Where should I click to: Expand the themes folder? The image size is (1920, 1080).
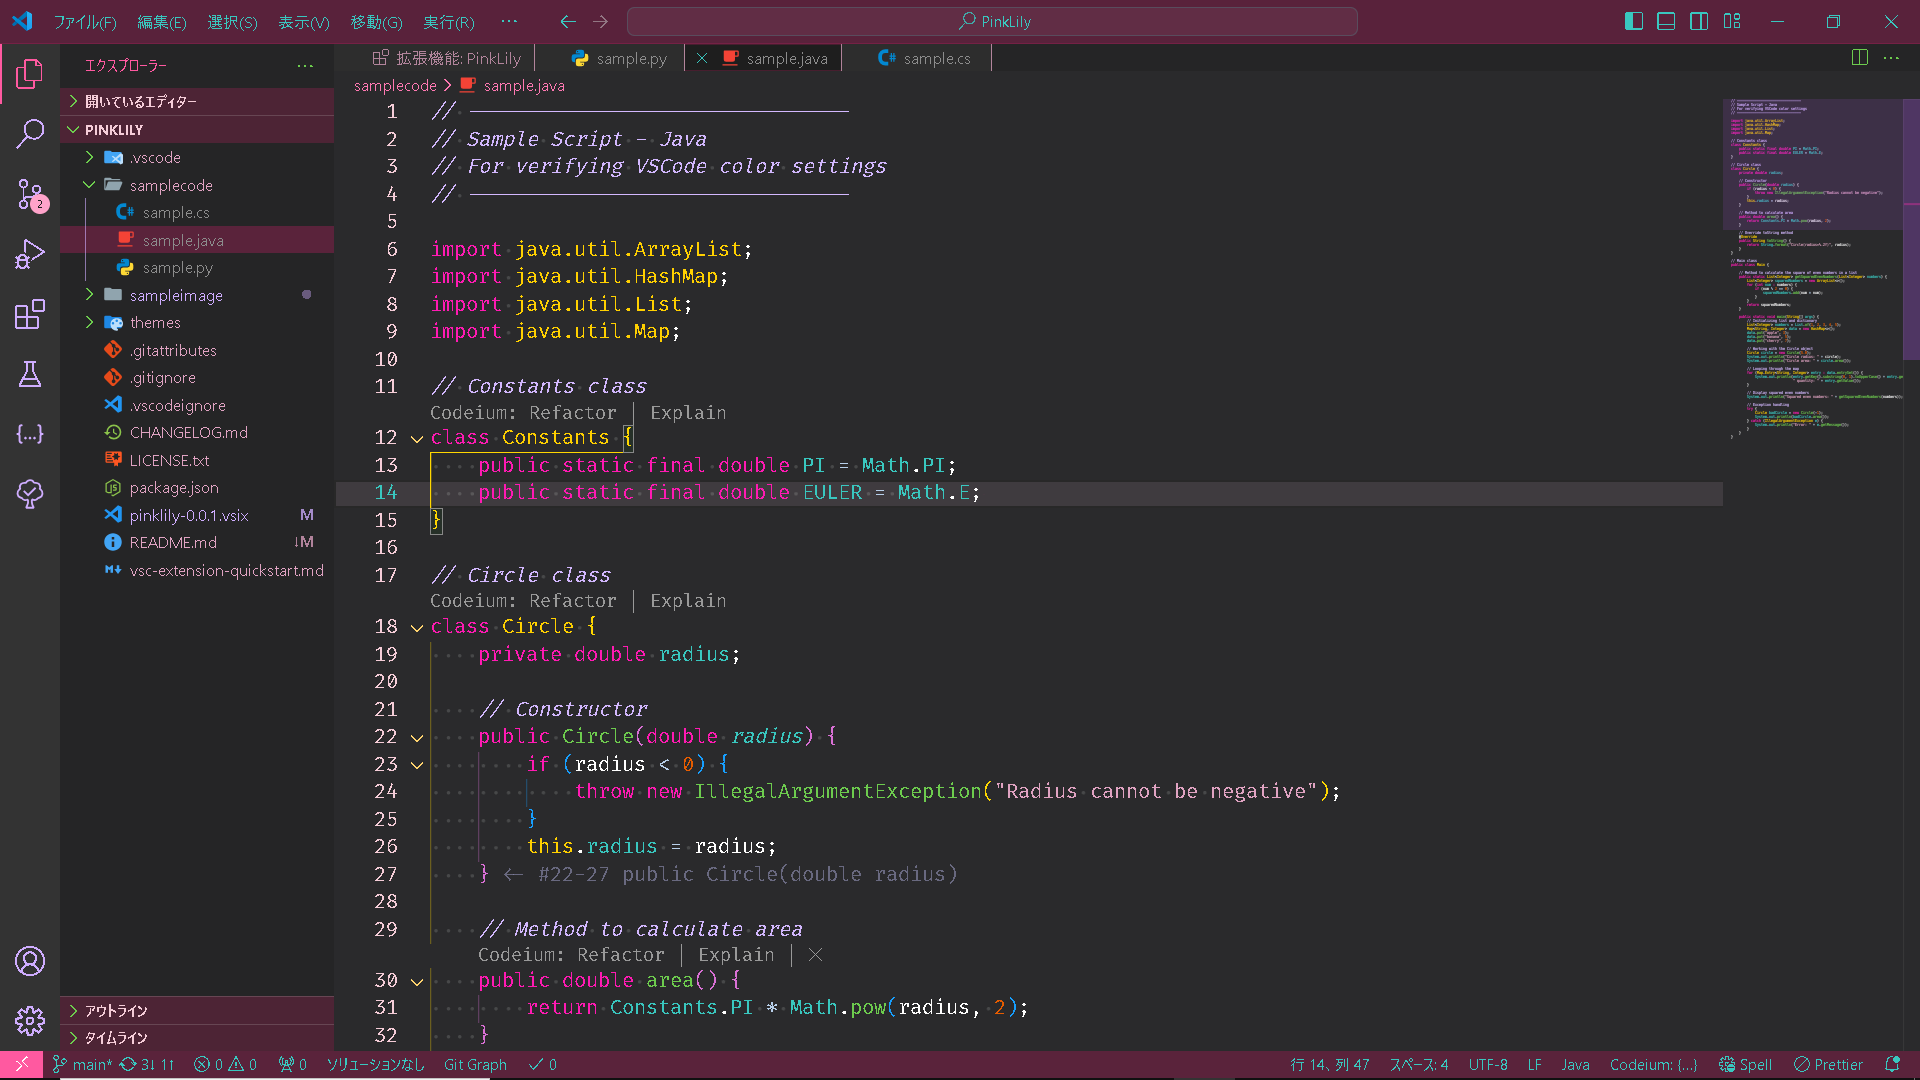click(155, 322)
